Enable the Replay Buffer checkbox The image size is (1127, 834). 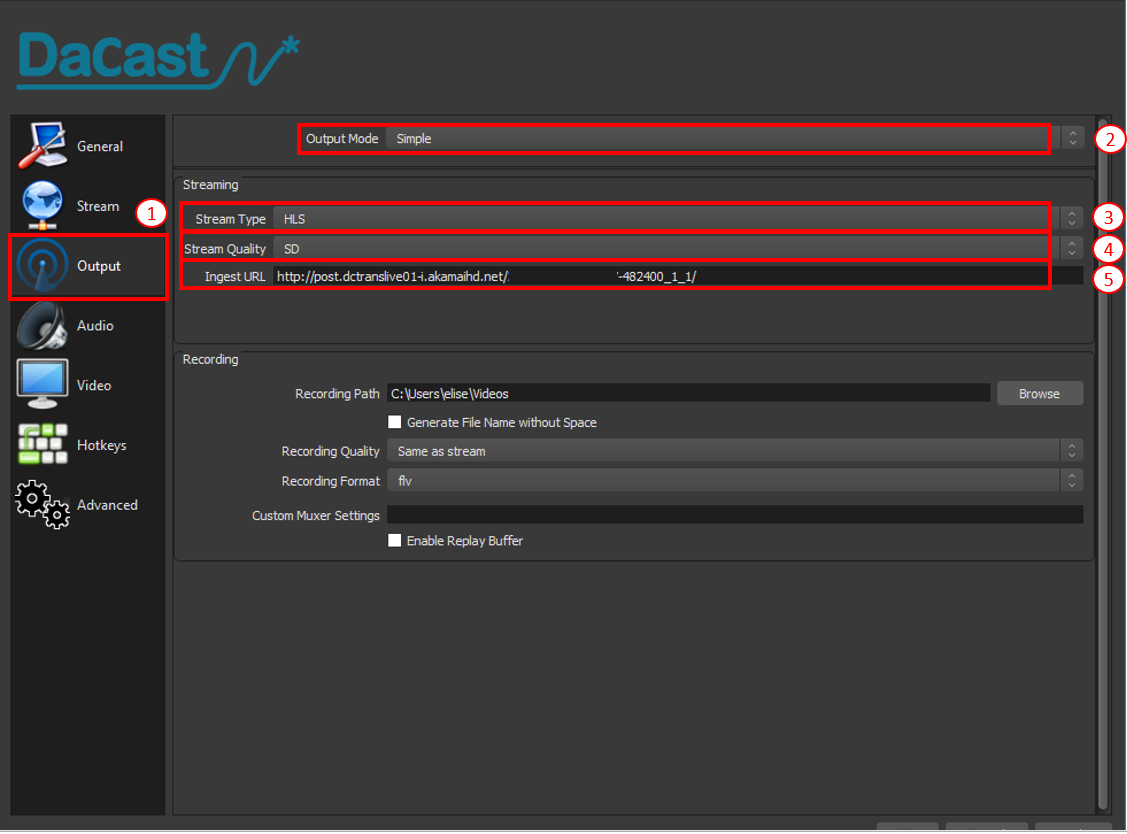(395, 540)
